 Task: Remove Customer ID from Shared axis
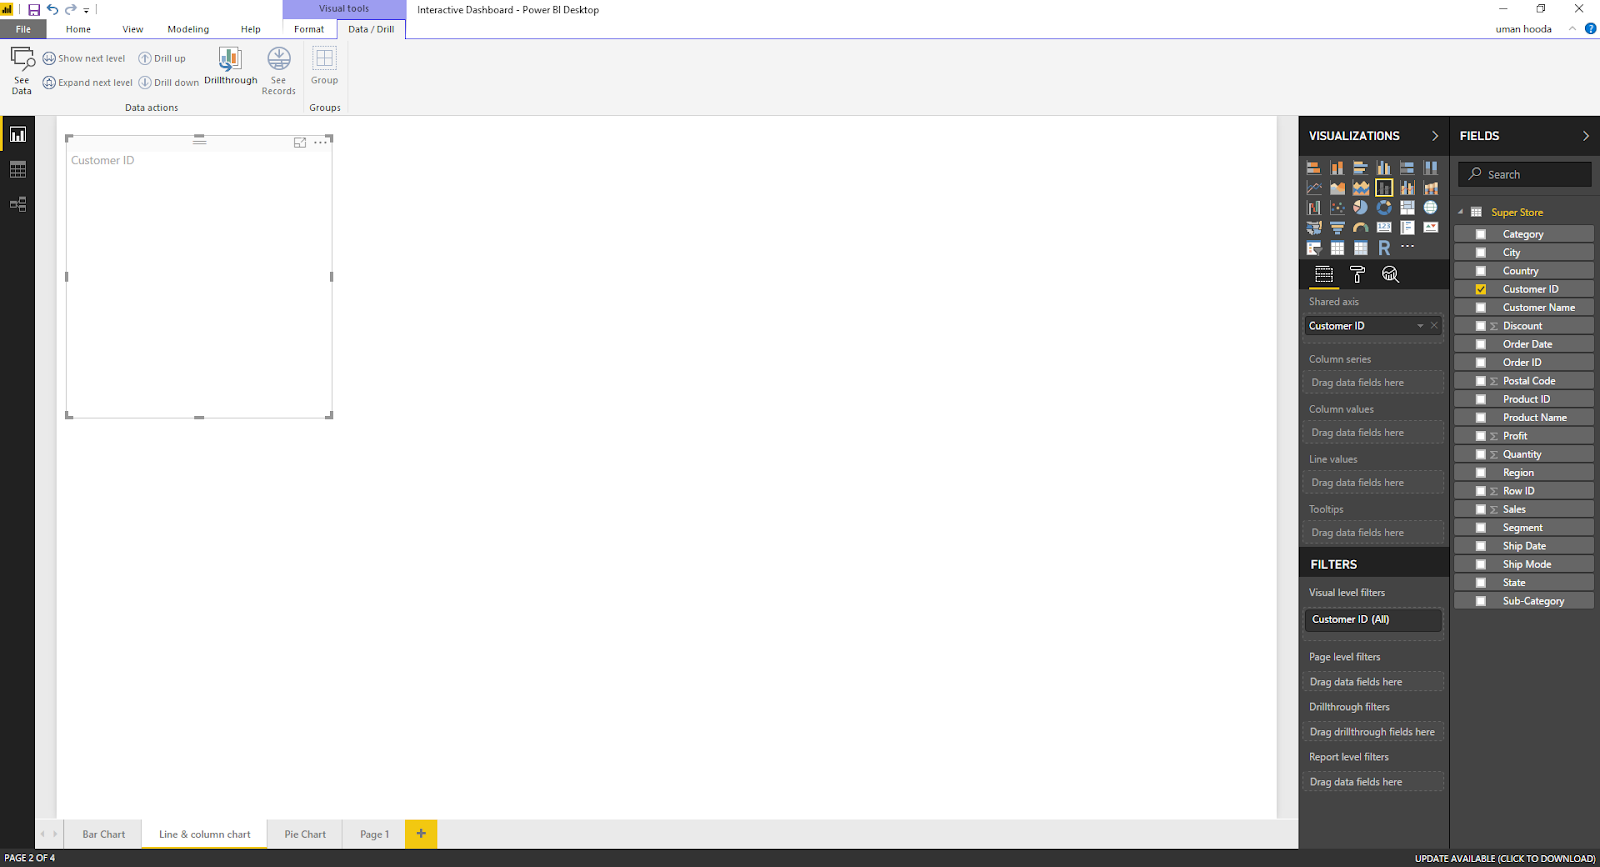(x=1434, y=325)
